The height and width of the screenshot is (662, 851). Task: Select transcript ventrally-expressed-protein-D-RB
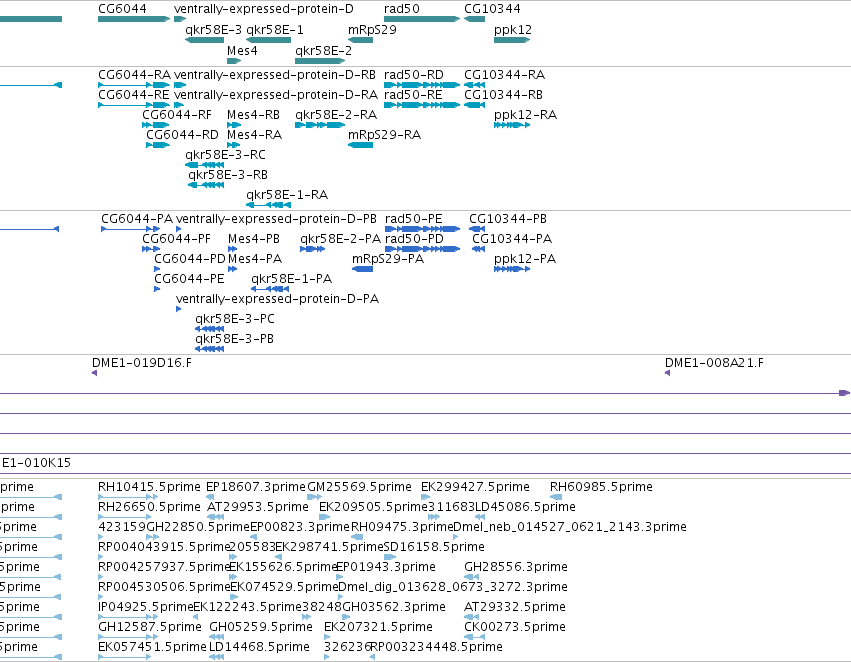pos(275,75)
